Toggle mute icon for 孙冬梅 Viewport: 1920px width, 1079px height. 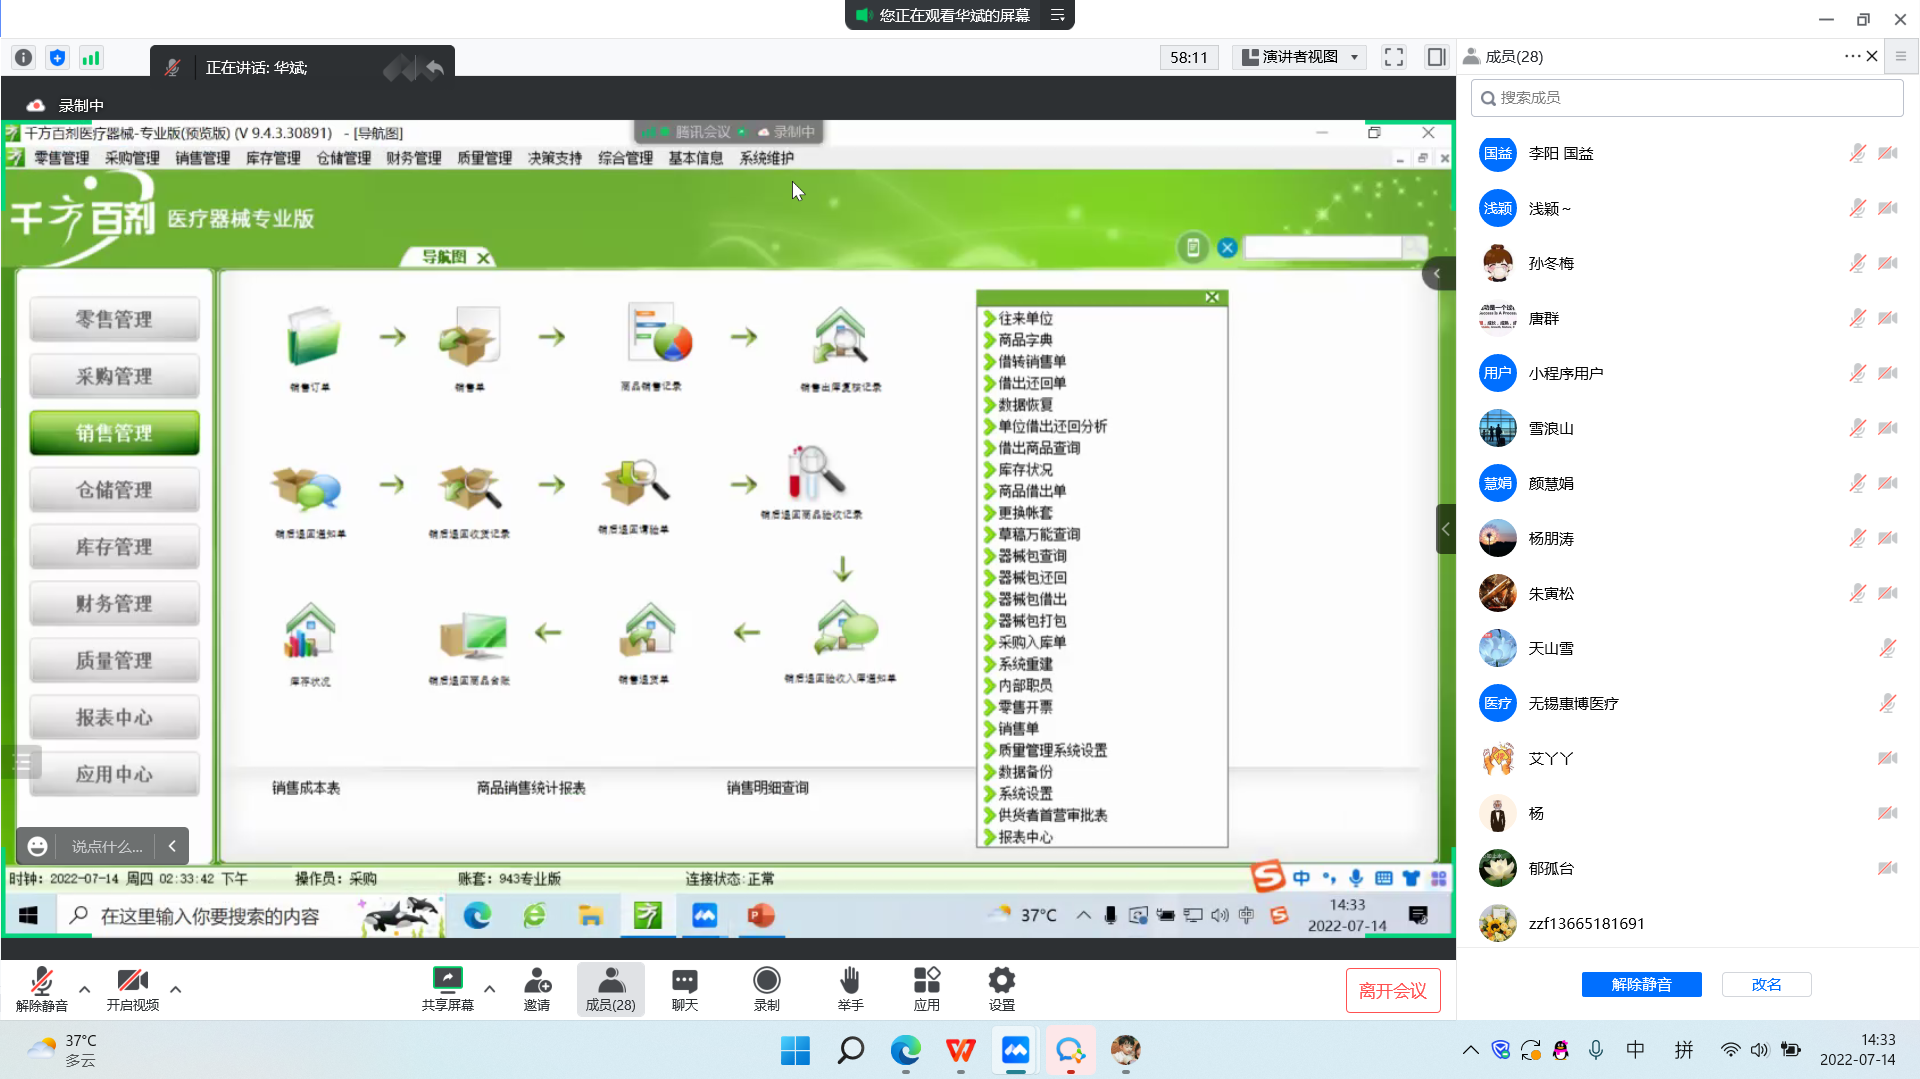pos(1857,263)
